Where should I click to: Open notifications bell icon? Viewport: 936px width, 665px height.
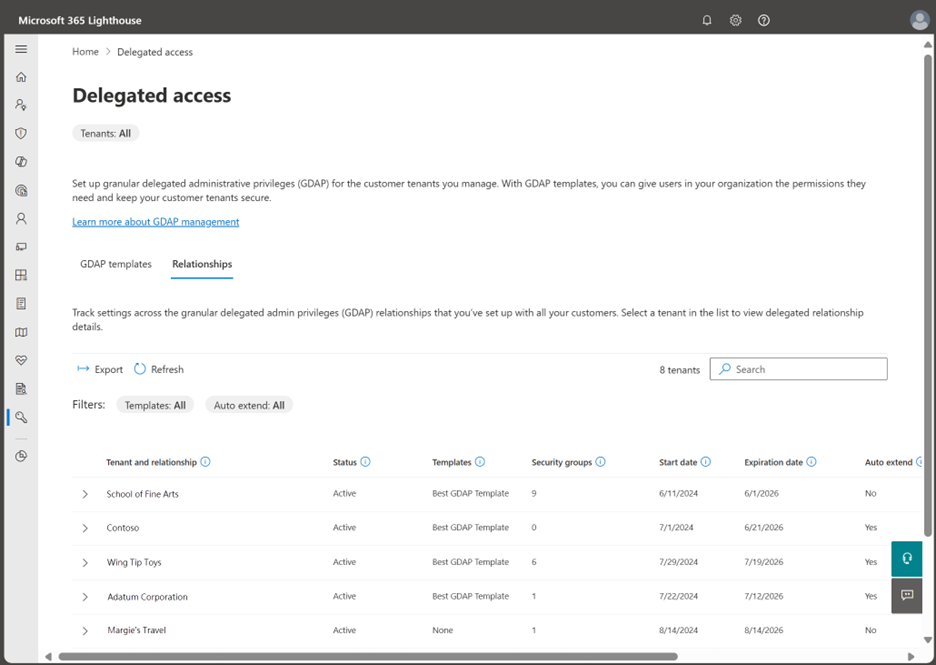pos(707,20)
